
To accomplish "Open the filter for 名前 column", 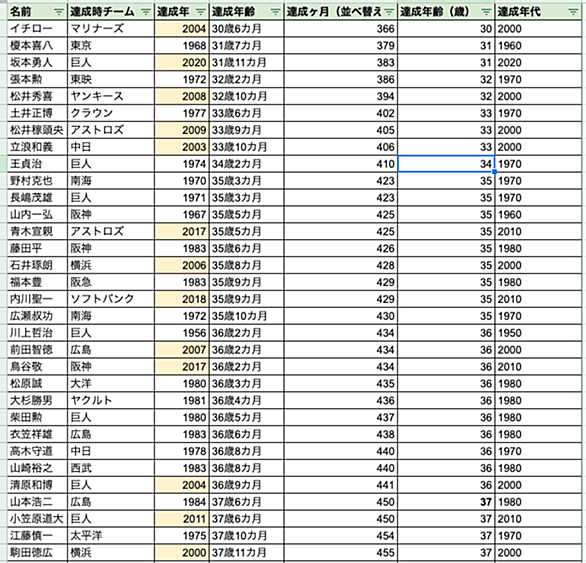I will tap(59, 12).
